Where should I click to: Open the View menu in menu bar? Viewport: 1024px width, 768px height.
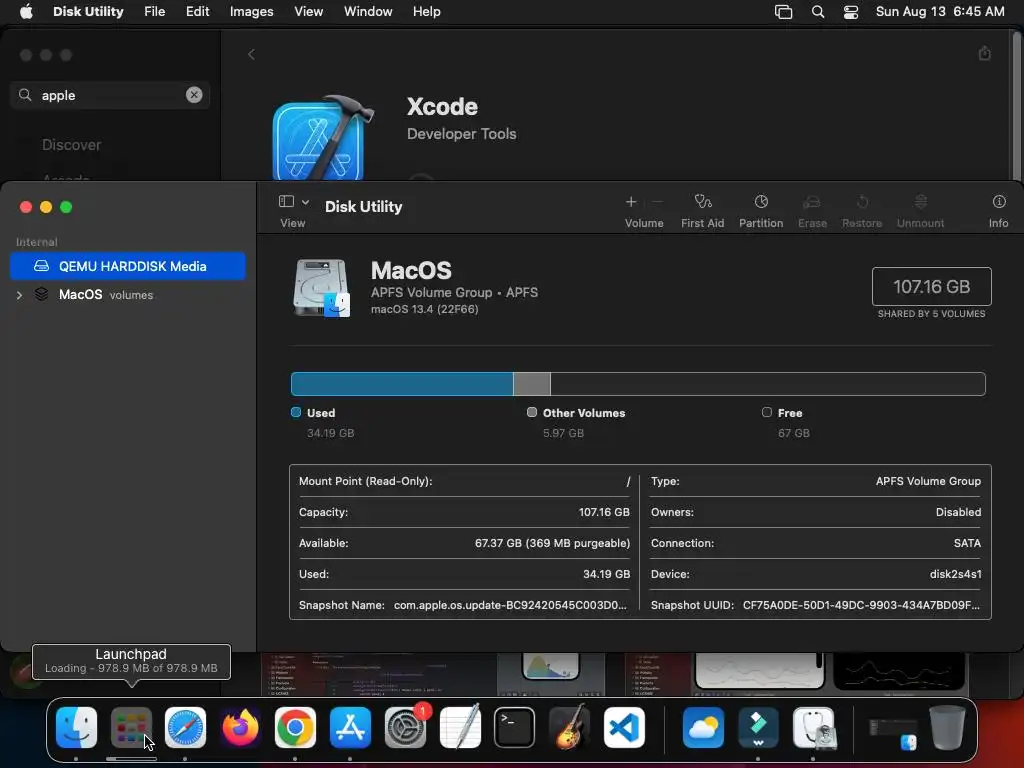308,12
